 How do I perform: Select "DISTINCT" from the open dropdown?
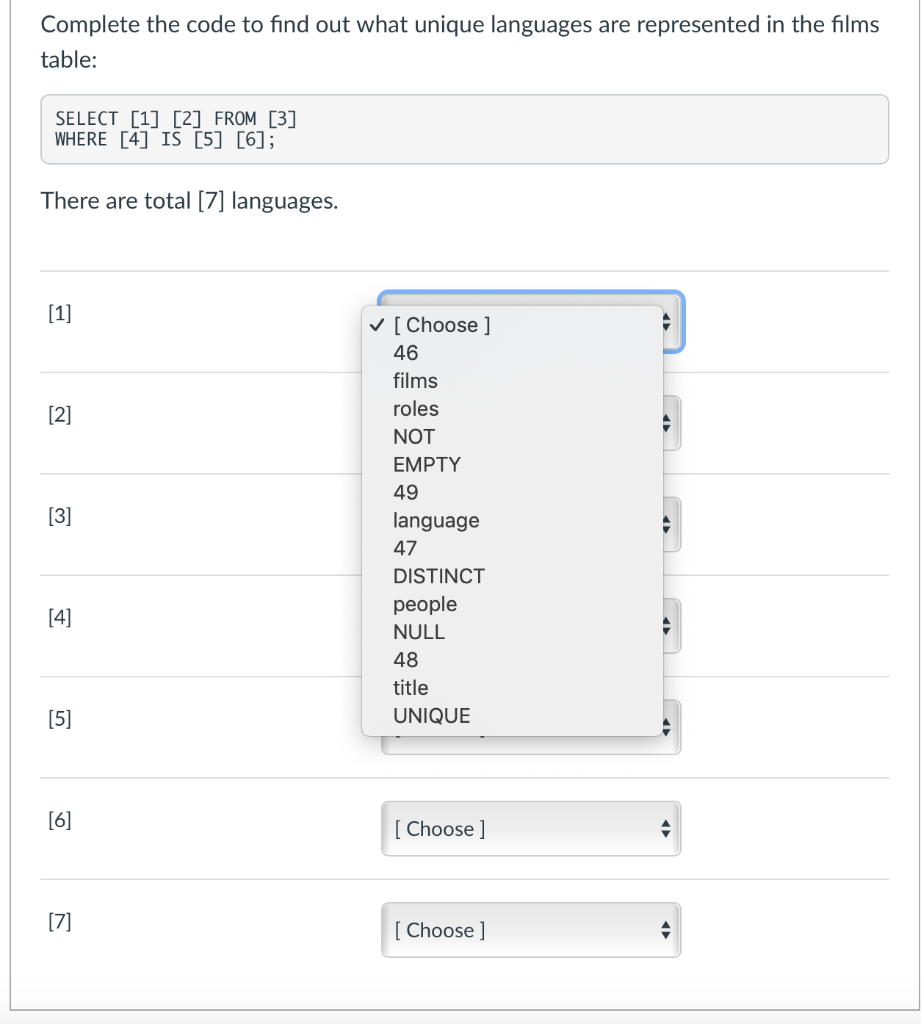(439, 576)
